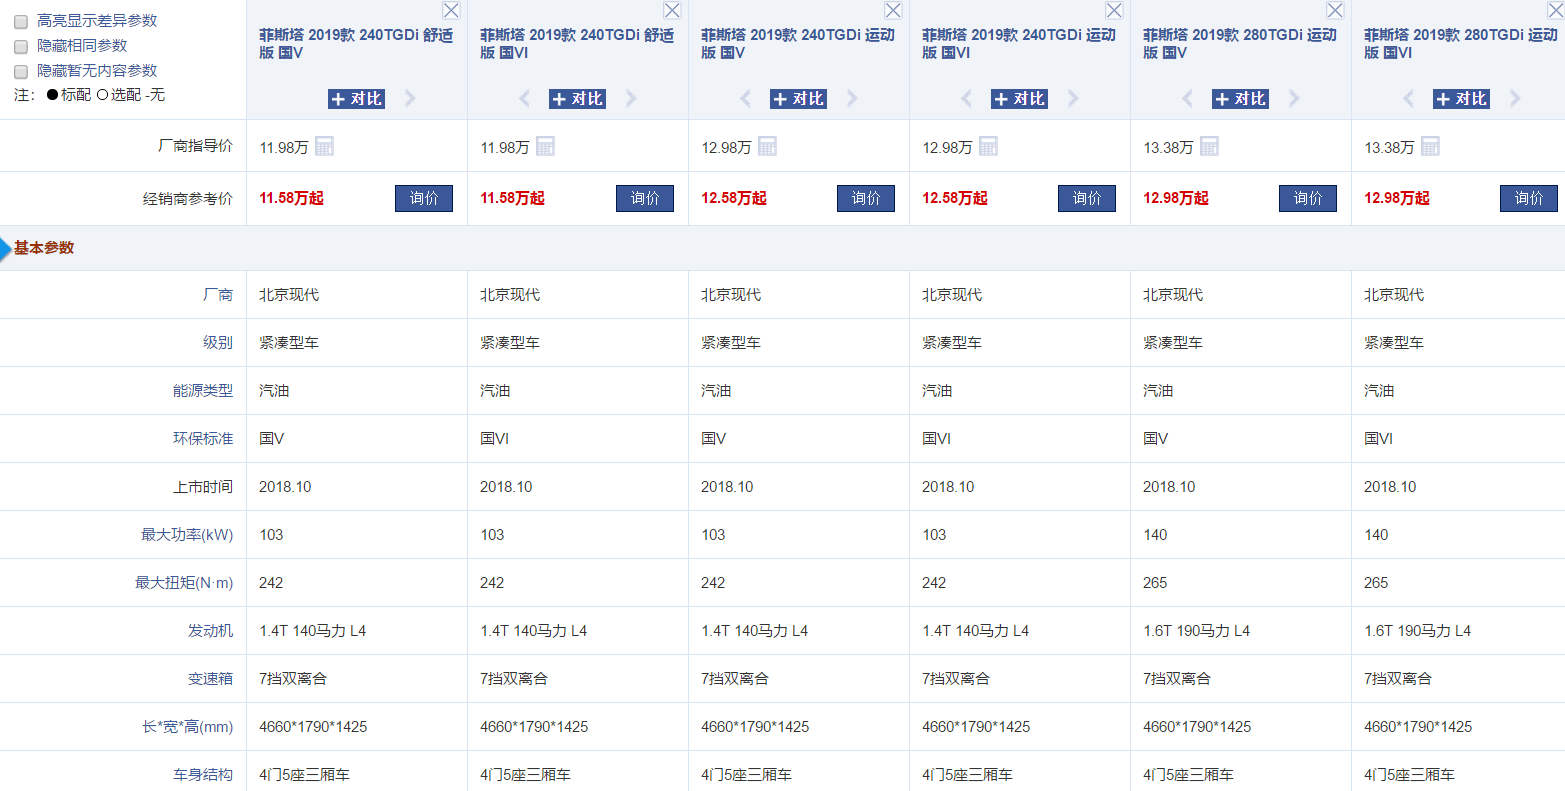Collapse the 基本参数 section
The width and height of the screenshot is (1565, 791).
point(43,248)
